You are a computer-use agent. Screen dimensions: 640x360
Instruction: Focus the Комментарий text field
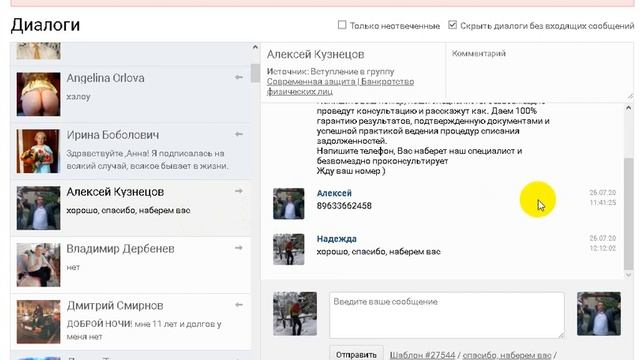click(x=540, y=71)
